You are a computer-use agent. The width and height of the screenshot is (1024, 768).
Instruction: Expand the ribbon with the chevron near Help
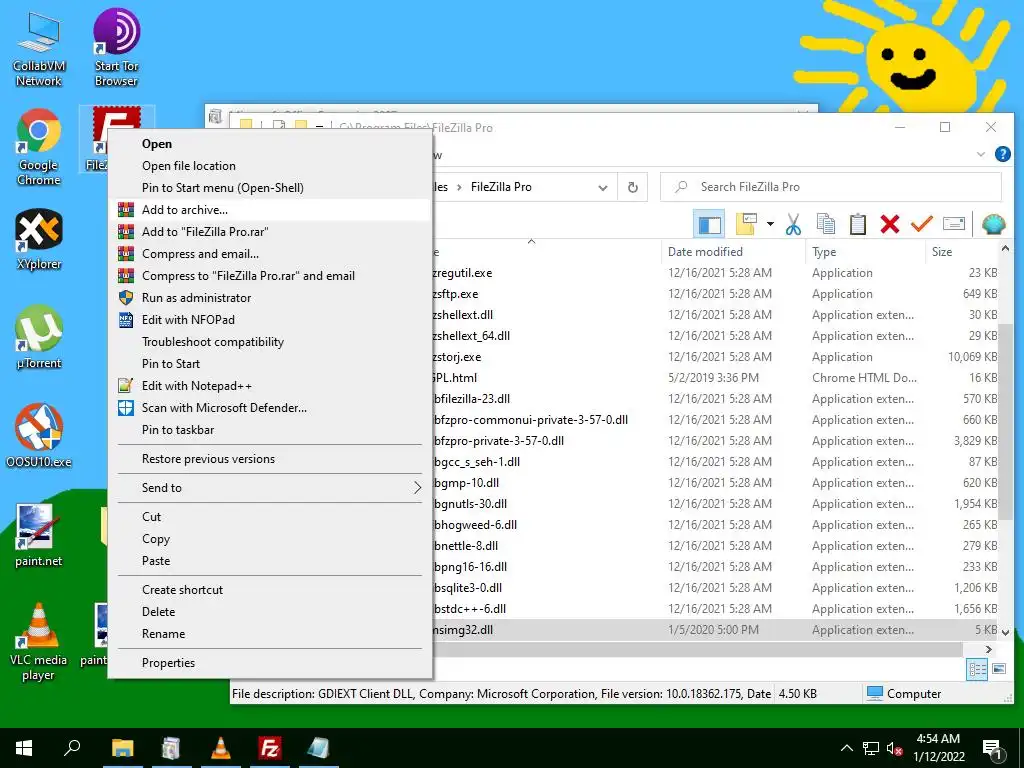point(980,154)
